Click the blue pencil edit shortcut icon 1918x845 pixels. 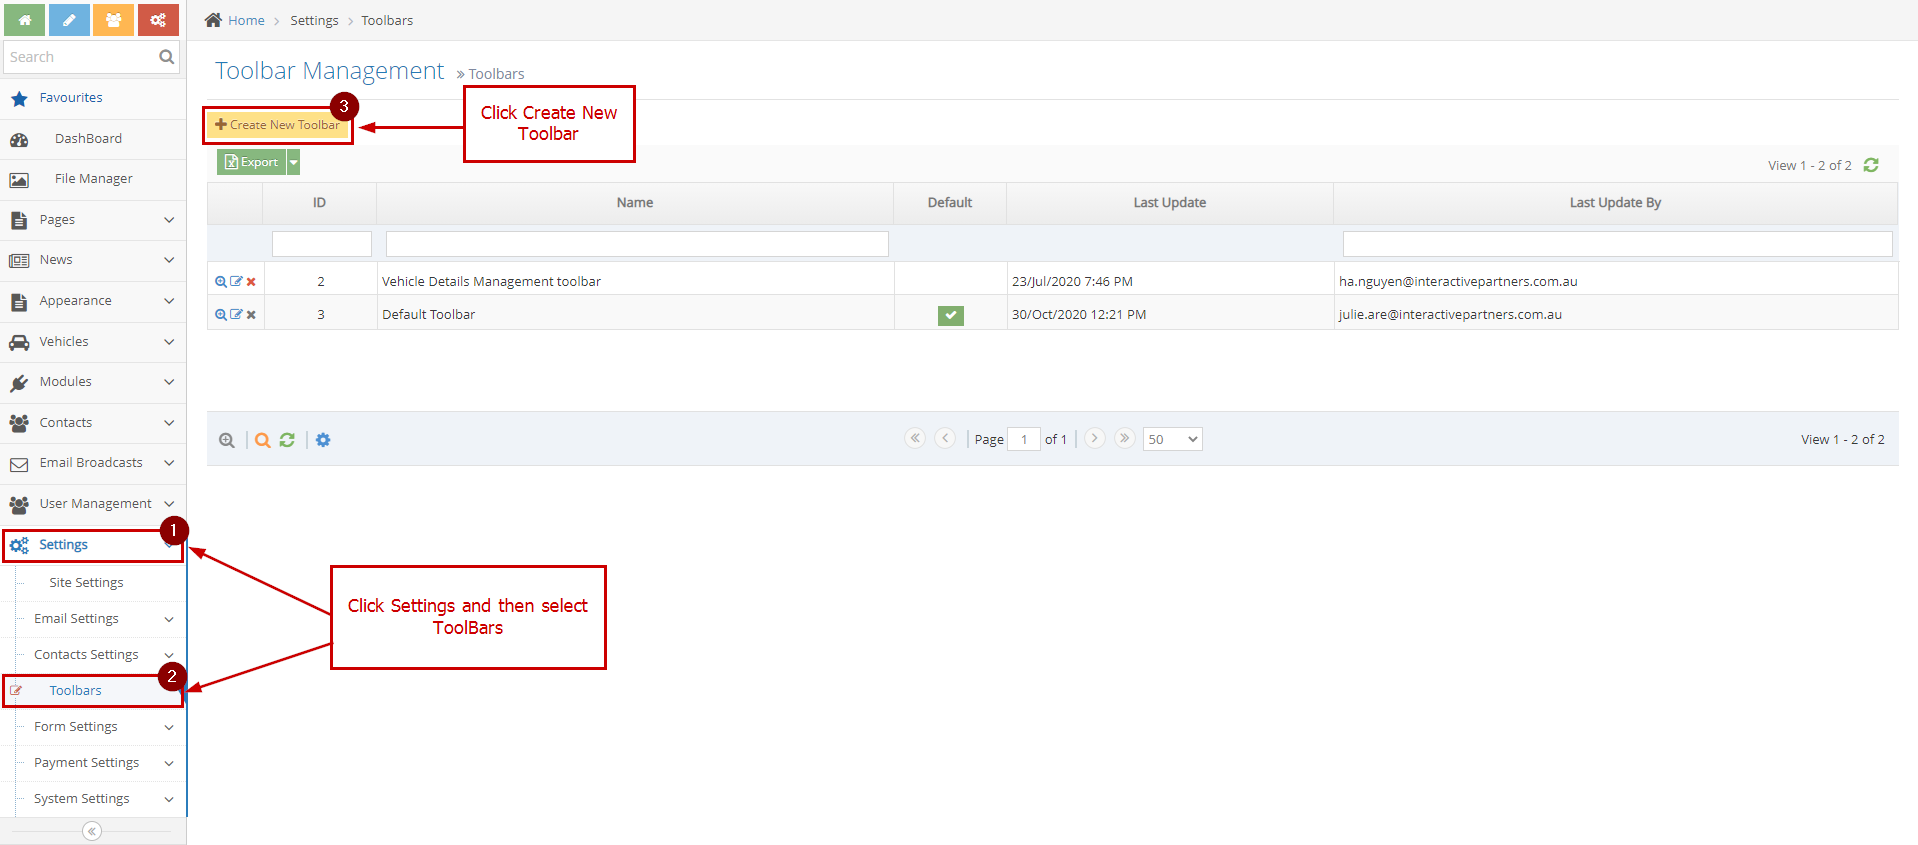69,20
